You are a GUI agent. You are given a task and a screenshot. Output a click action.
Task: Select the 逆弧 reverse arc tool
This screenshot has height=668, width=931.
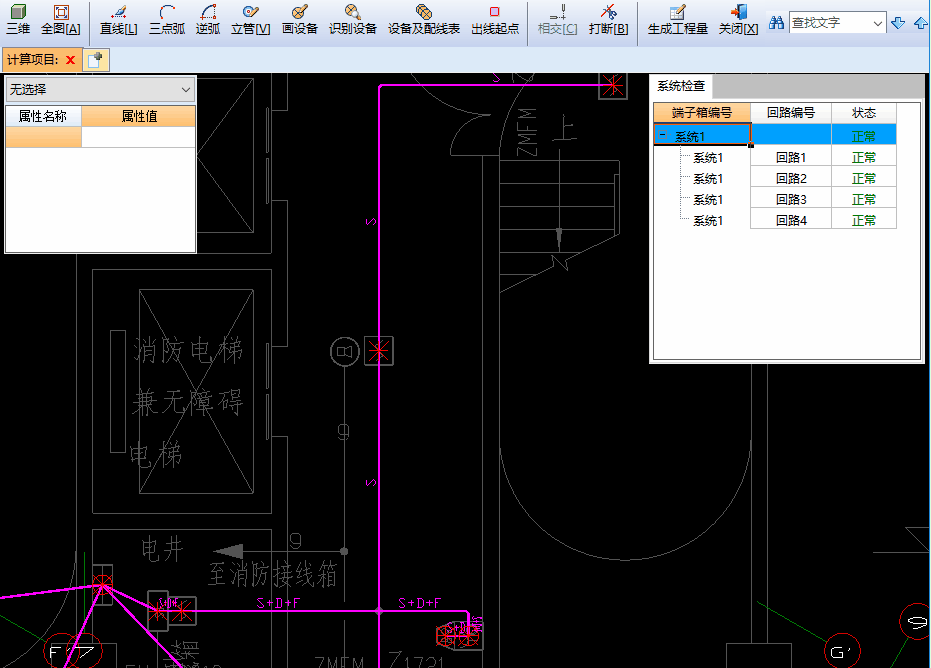click(208, 19)
